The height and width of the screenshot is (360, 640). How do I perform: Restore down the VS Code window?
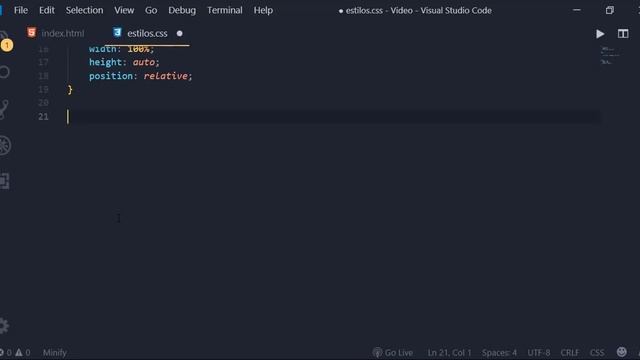click(x=610, y=10)
